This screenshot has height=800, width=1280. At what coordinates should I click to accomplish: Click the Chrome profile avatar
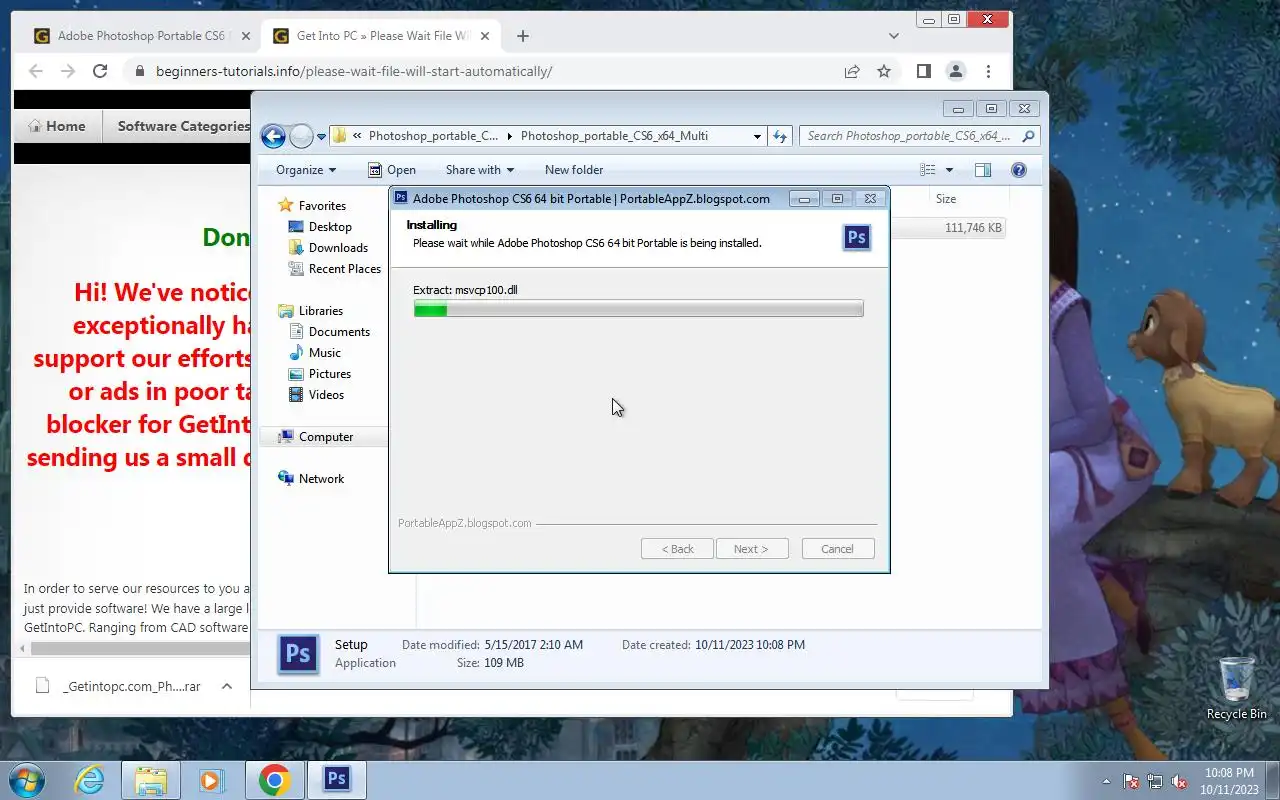point(956,71)
